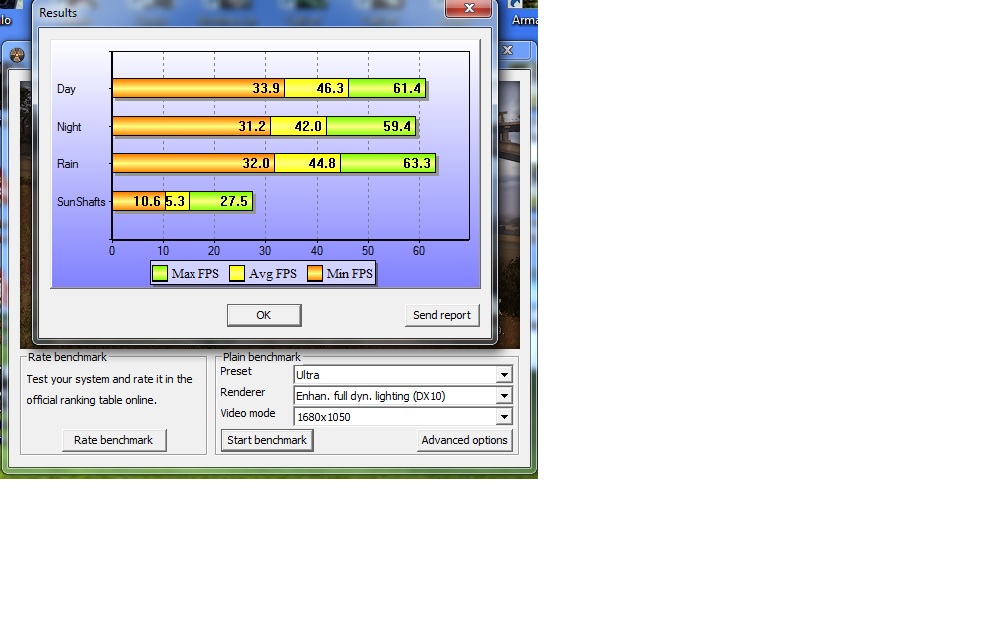1008x630 pixels.
Task: Open Advanced options
Action: click(x=464, y=440)
